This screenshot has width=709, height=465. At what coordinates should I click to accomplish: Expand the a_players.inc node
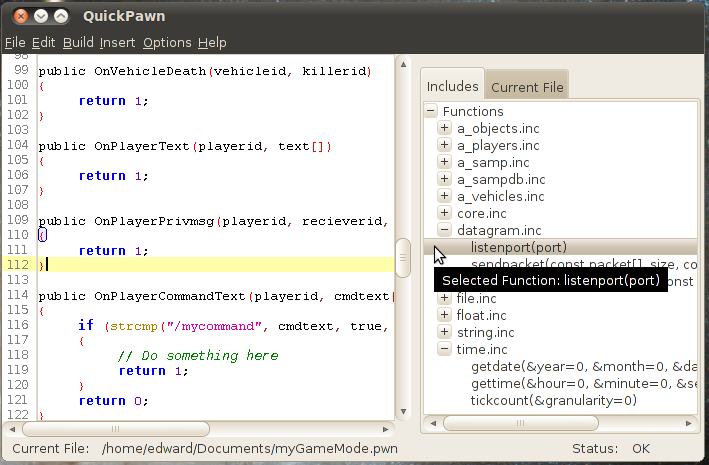tap(445, 146)
